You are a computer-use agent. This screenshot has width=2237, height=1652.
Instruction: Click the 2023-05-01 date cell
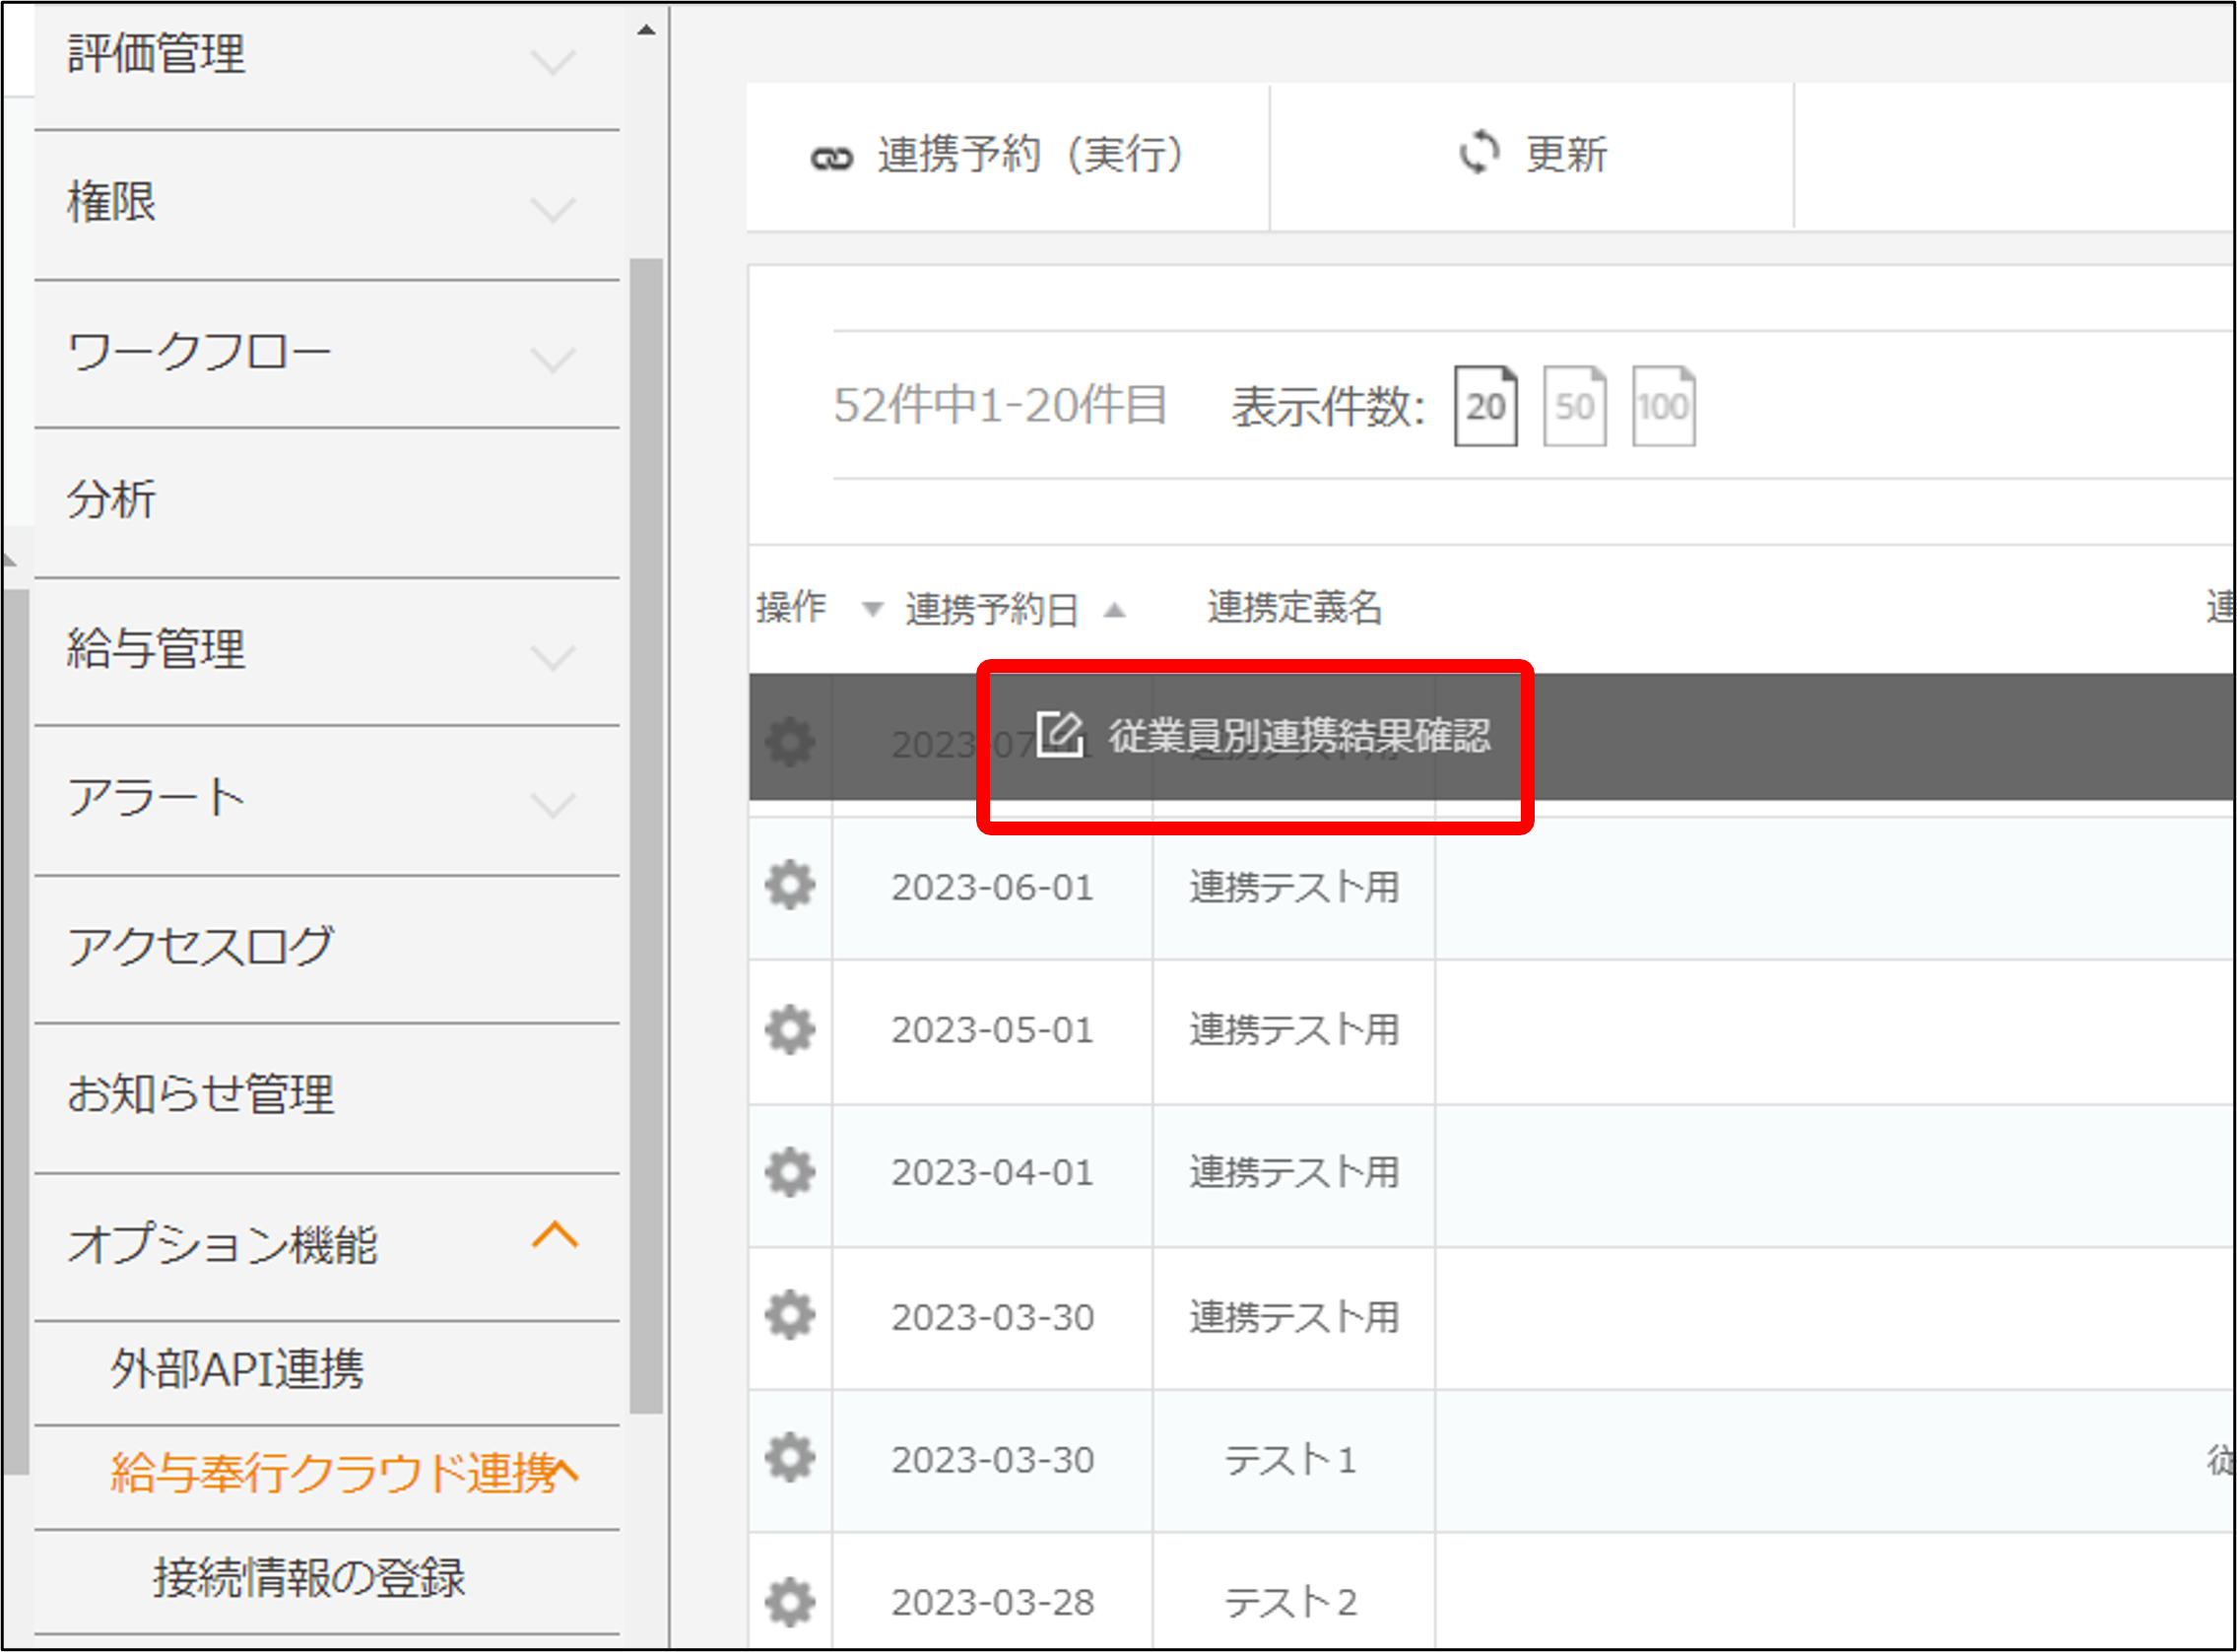tap(992, 1030)
